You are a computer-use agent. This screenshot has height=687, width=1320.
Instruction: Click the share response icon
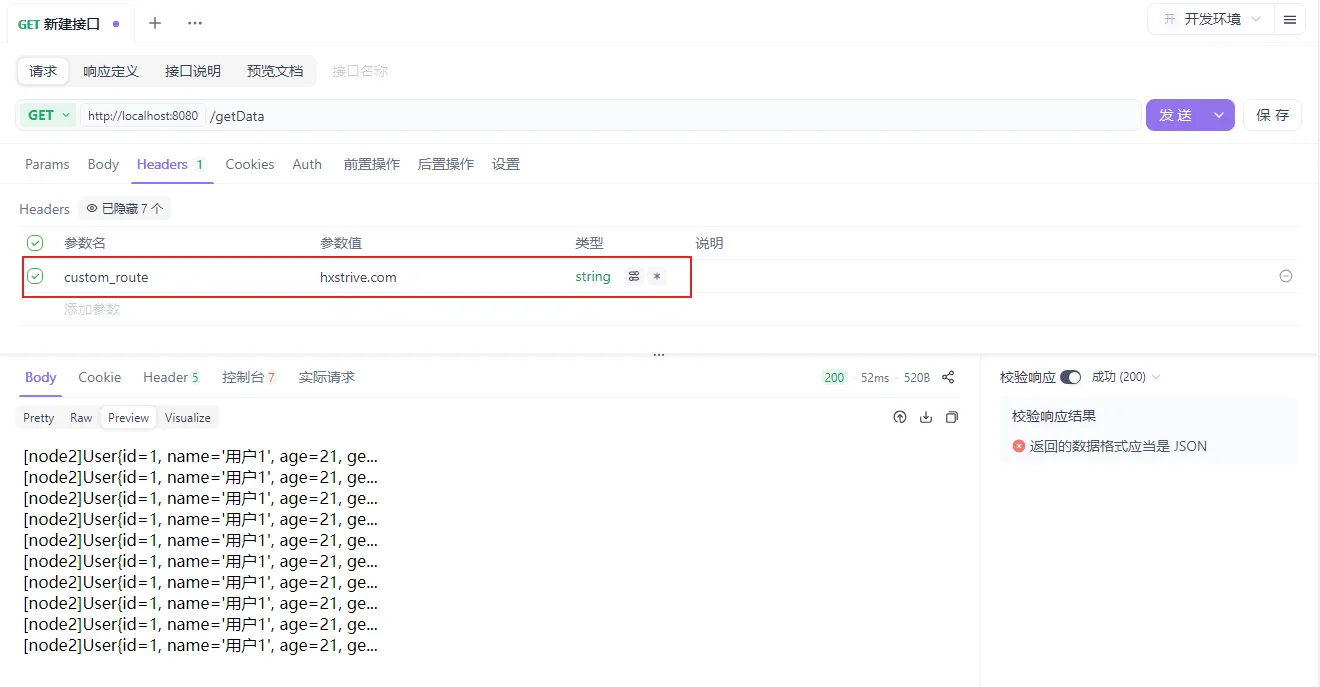948,377
